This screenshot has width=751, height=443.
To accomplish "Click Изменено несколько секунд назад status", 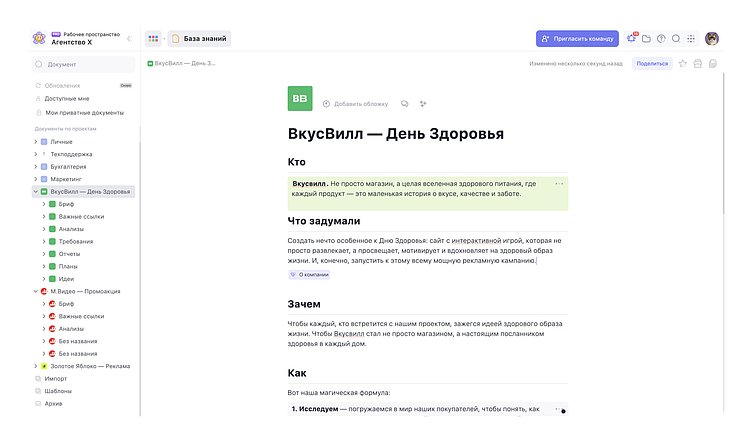I will tap(576, 63).
